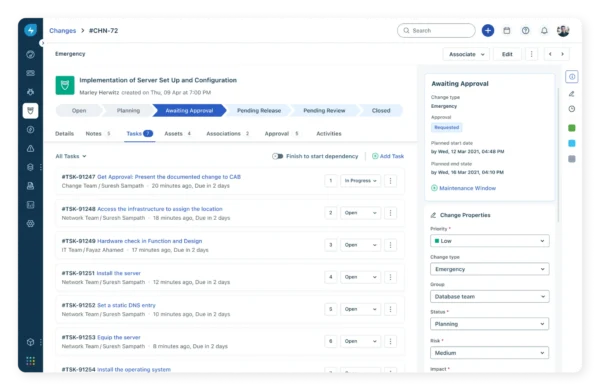
Task: Click the blue square on right rail
Action: [572, 144]
